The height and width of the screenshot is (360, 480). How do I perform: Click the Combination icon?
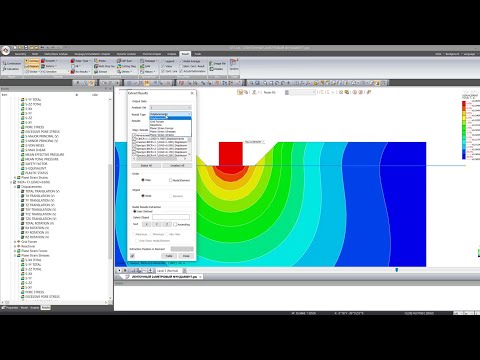pos(11,63)
